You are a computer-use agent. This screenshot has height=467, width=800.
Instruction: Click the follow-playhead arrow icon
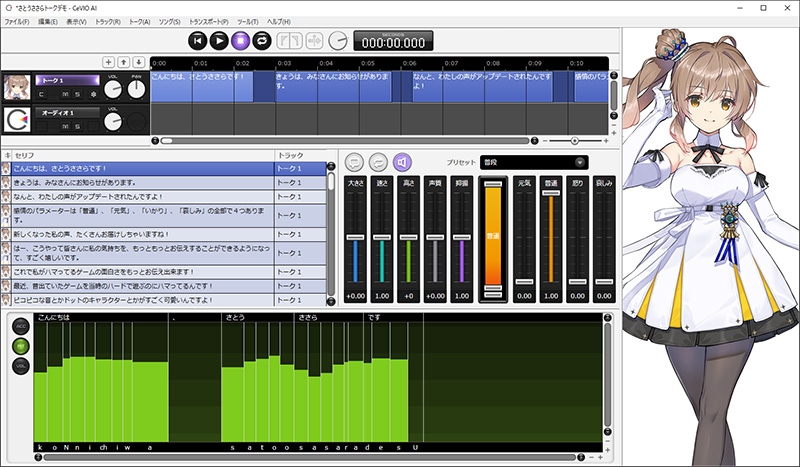315,40
